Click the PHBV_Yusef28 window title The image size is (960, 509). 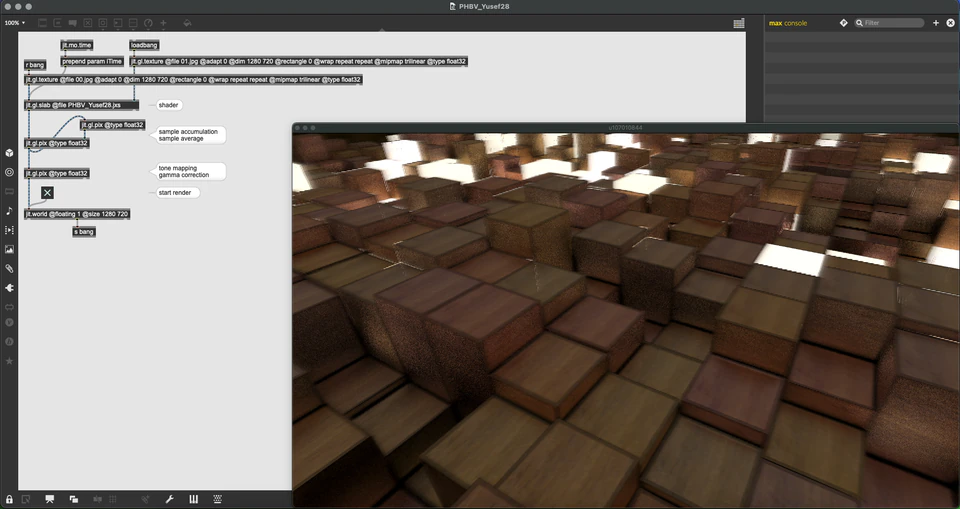479,6
